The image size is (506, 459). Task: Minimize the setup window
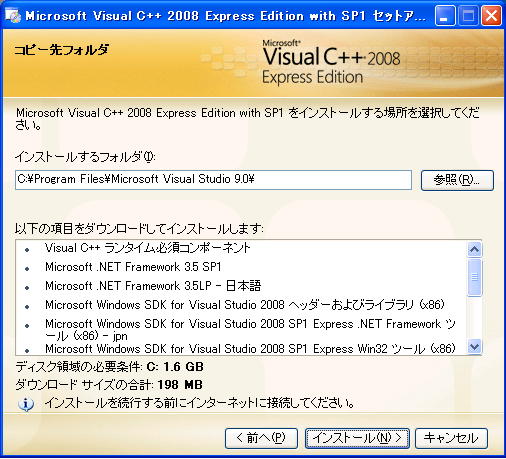point(445,16)
